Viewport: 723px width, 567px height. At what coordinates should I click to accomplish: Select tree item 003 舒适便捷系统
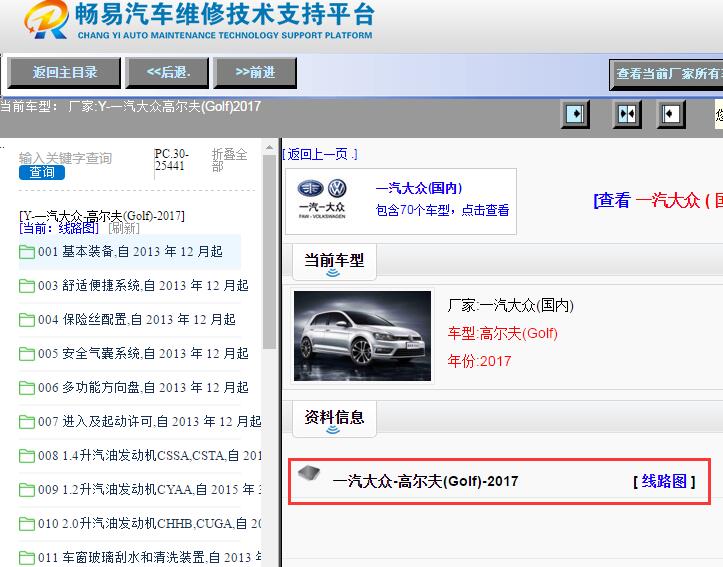pos(143,286)
